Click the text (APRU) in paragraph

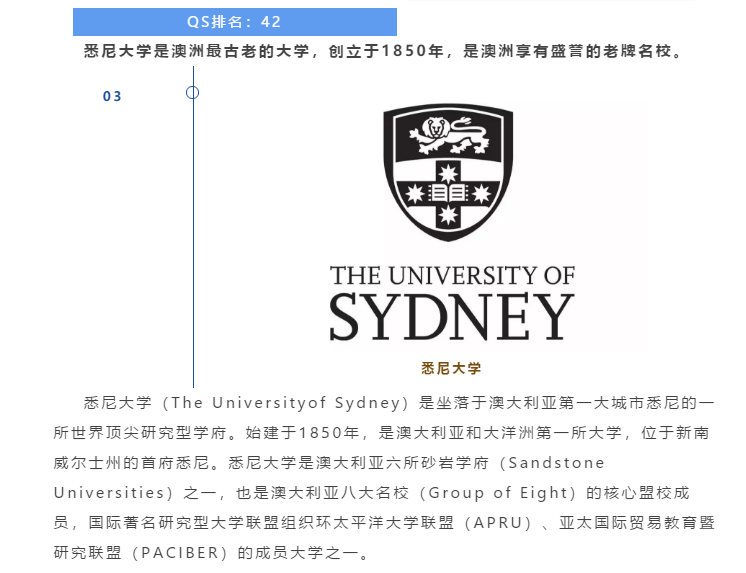498,523
